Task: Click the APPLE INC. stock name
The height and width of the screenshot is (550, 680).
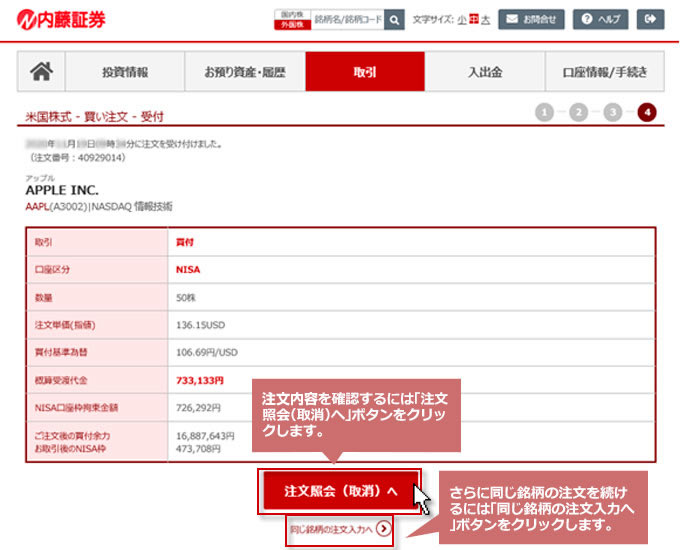Action: tap(62, 190)
